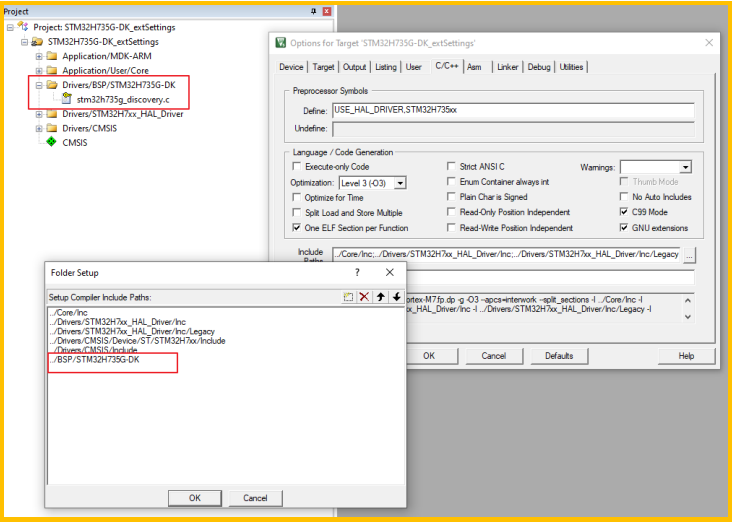Click the Drivers/CMSIS folder icon
732x523 pixels.
pyautogui.click(x=51, y=128)
